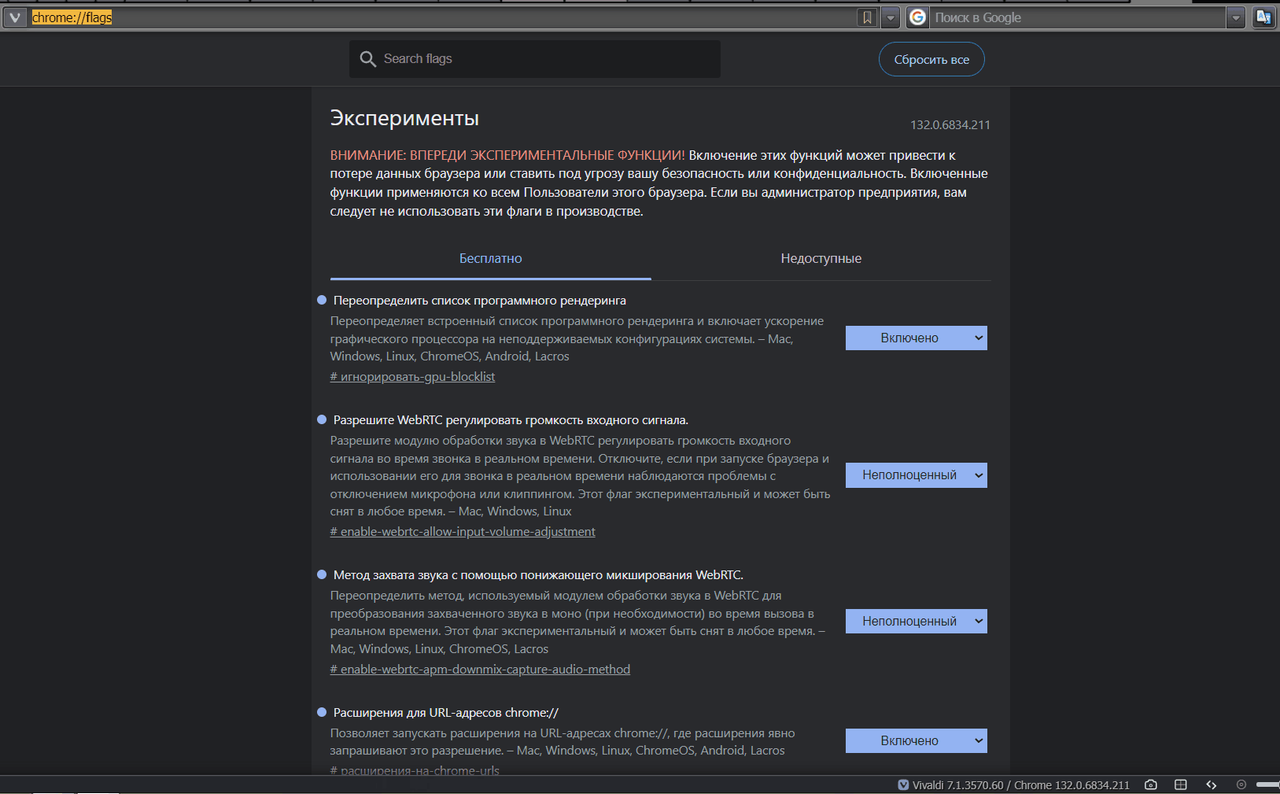Click the 'Эксперименты' page heading
The image size is (1280, 794).
click(405, 118)
